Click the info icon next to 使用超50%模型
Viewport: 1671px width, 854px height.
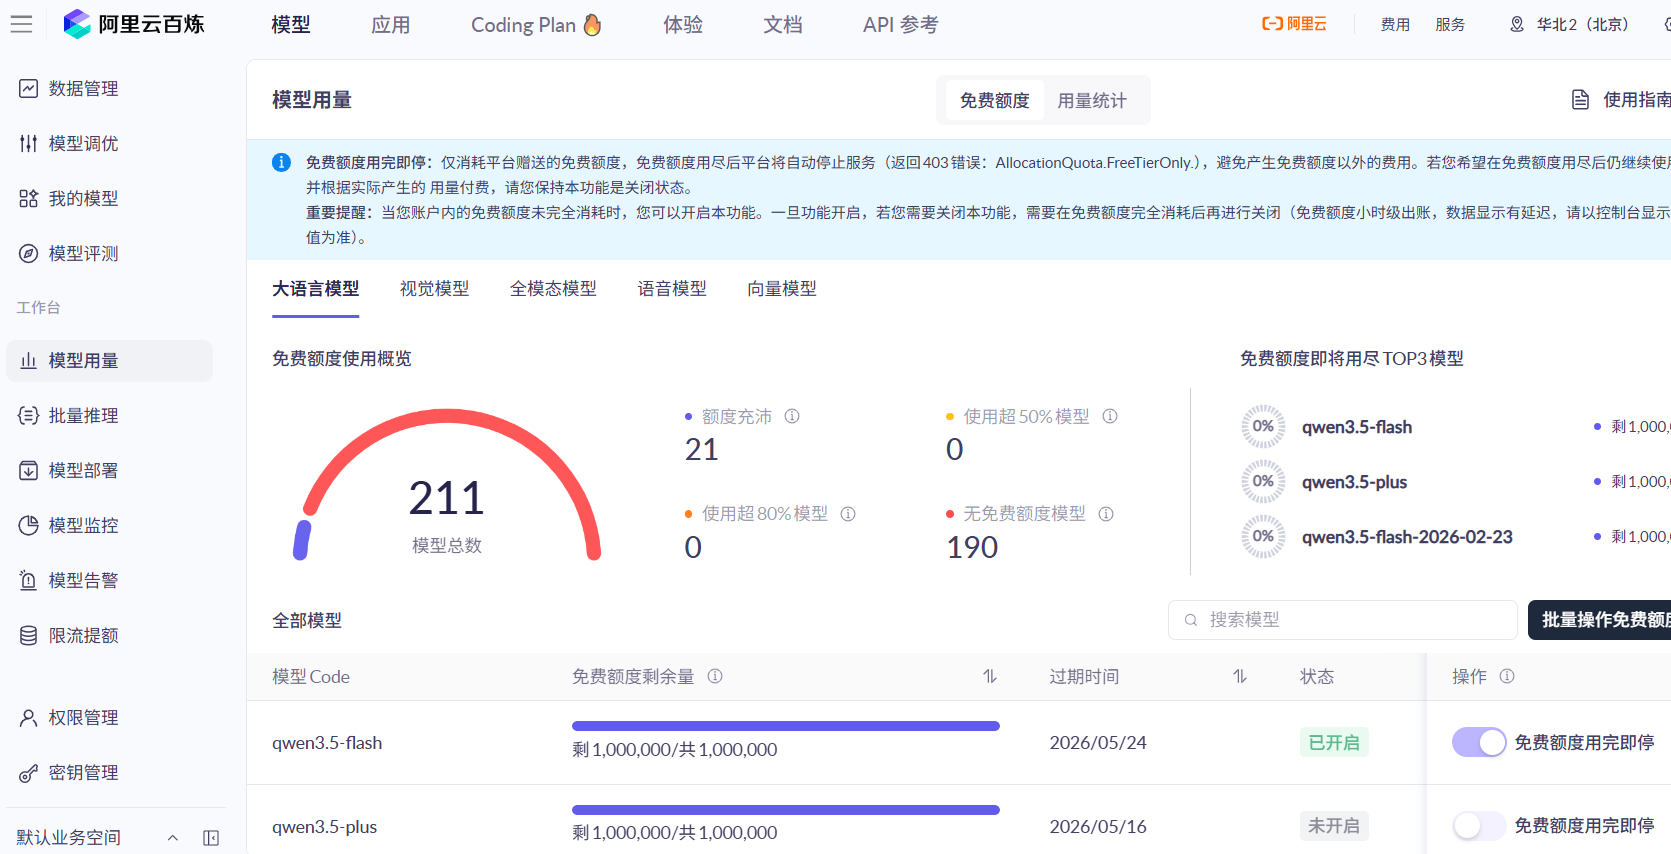[x=1110, y=416]
